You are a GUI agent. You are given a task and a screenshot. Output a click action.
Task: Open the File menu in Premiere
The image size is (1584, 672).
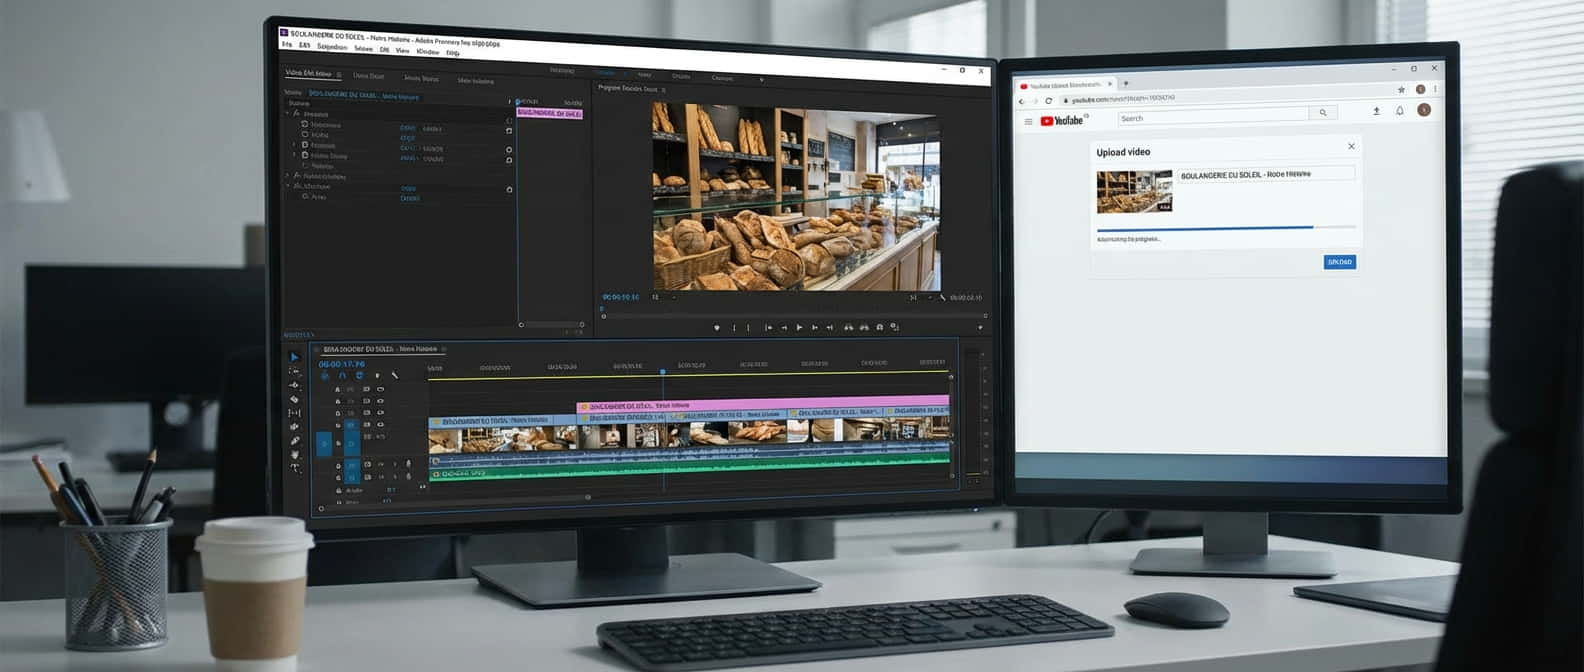click(x=287, y=45)
